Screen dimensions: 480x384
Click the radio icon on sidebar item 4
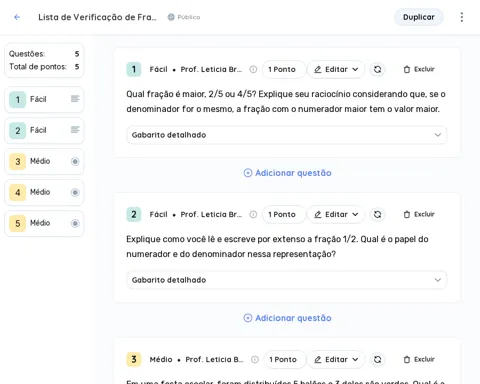[75, 192]
